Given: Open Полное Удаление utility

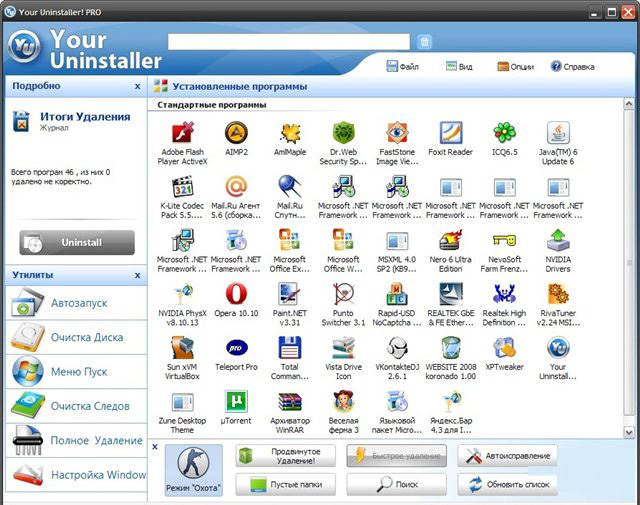Looking at the screenshot, I should click(76, 440).
